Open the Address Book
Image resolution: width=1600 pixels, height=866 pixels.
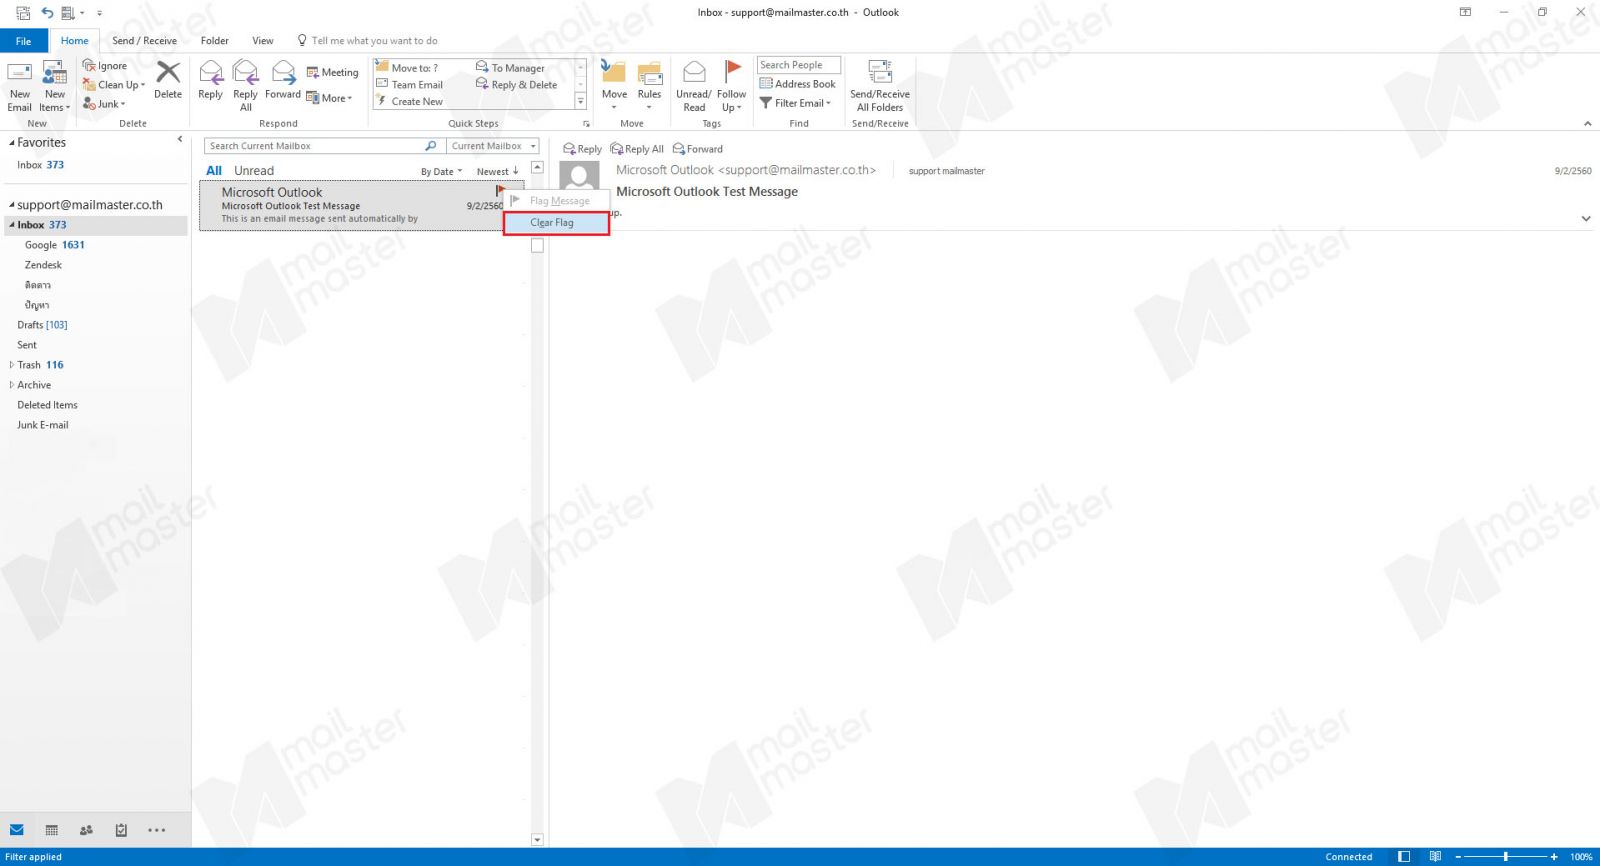(798, 84)
